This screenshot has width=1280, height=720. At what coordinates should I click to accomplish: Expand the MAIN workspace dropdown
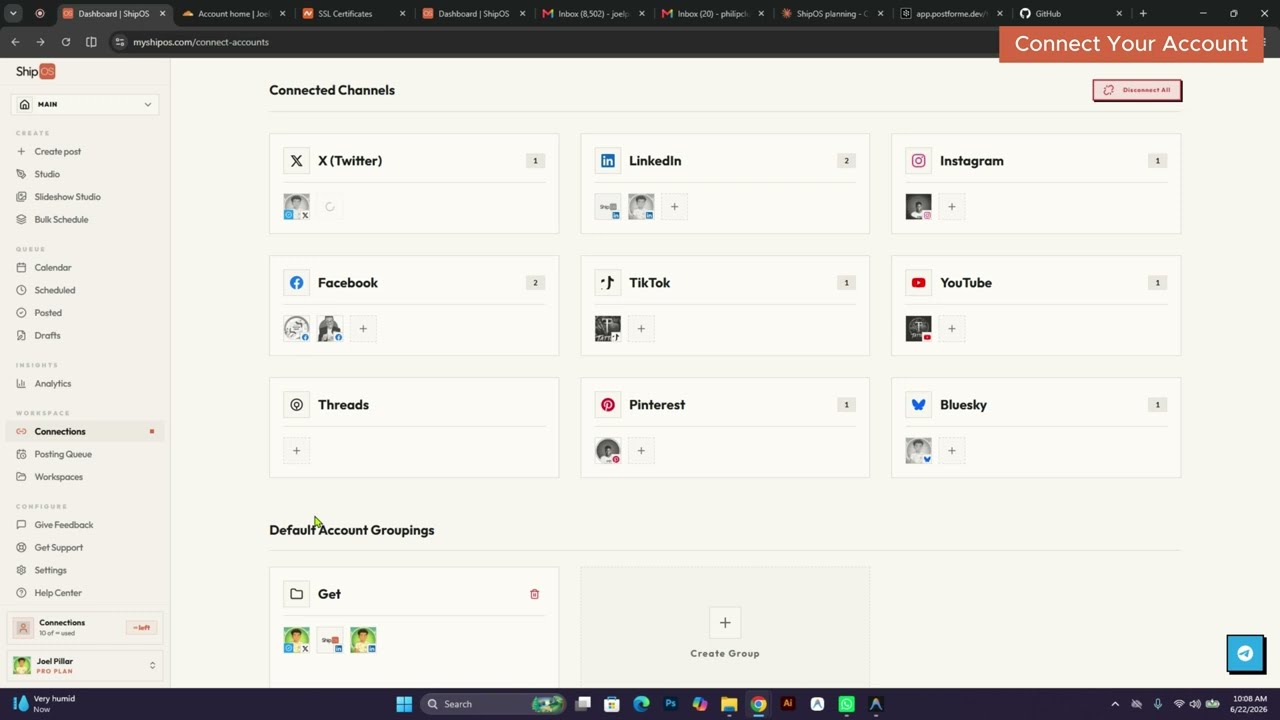[x=85, y=104]
